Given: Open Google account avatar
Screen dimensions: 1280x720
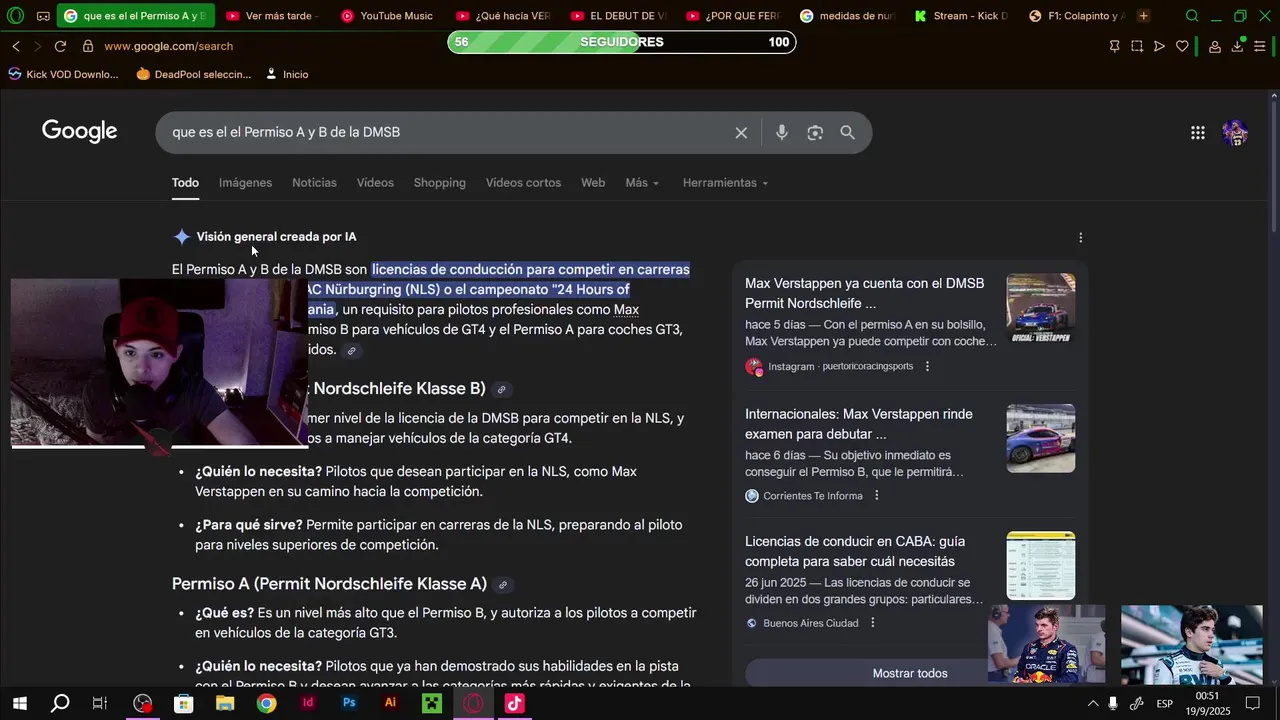Looking at the screenshot, I should 1235,133.
